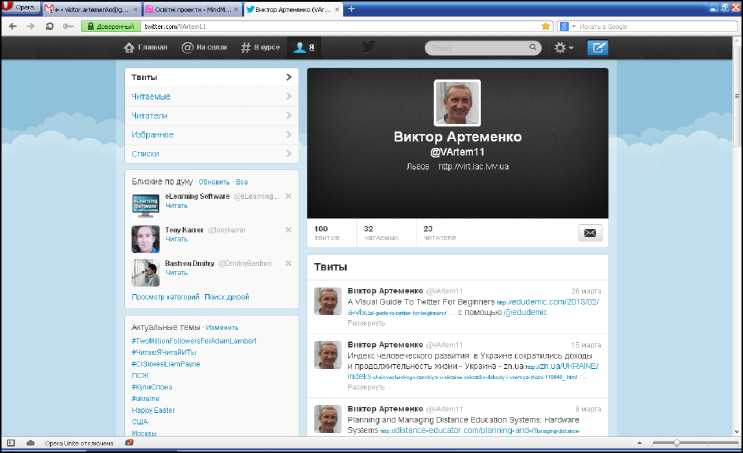Click the eLearning Software avatar thumbnail
The width and height of the screenshot is (743, 453).
click(145, 205)
